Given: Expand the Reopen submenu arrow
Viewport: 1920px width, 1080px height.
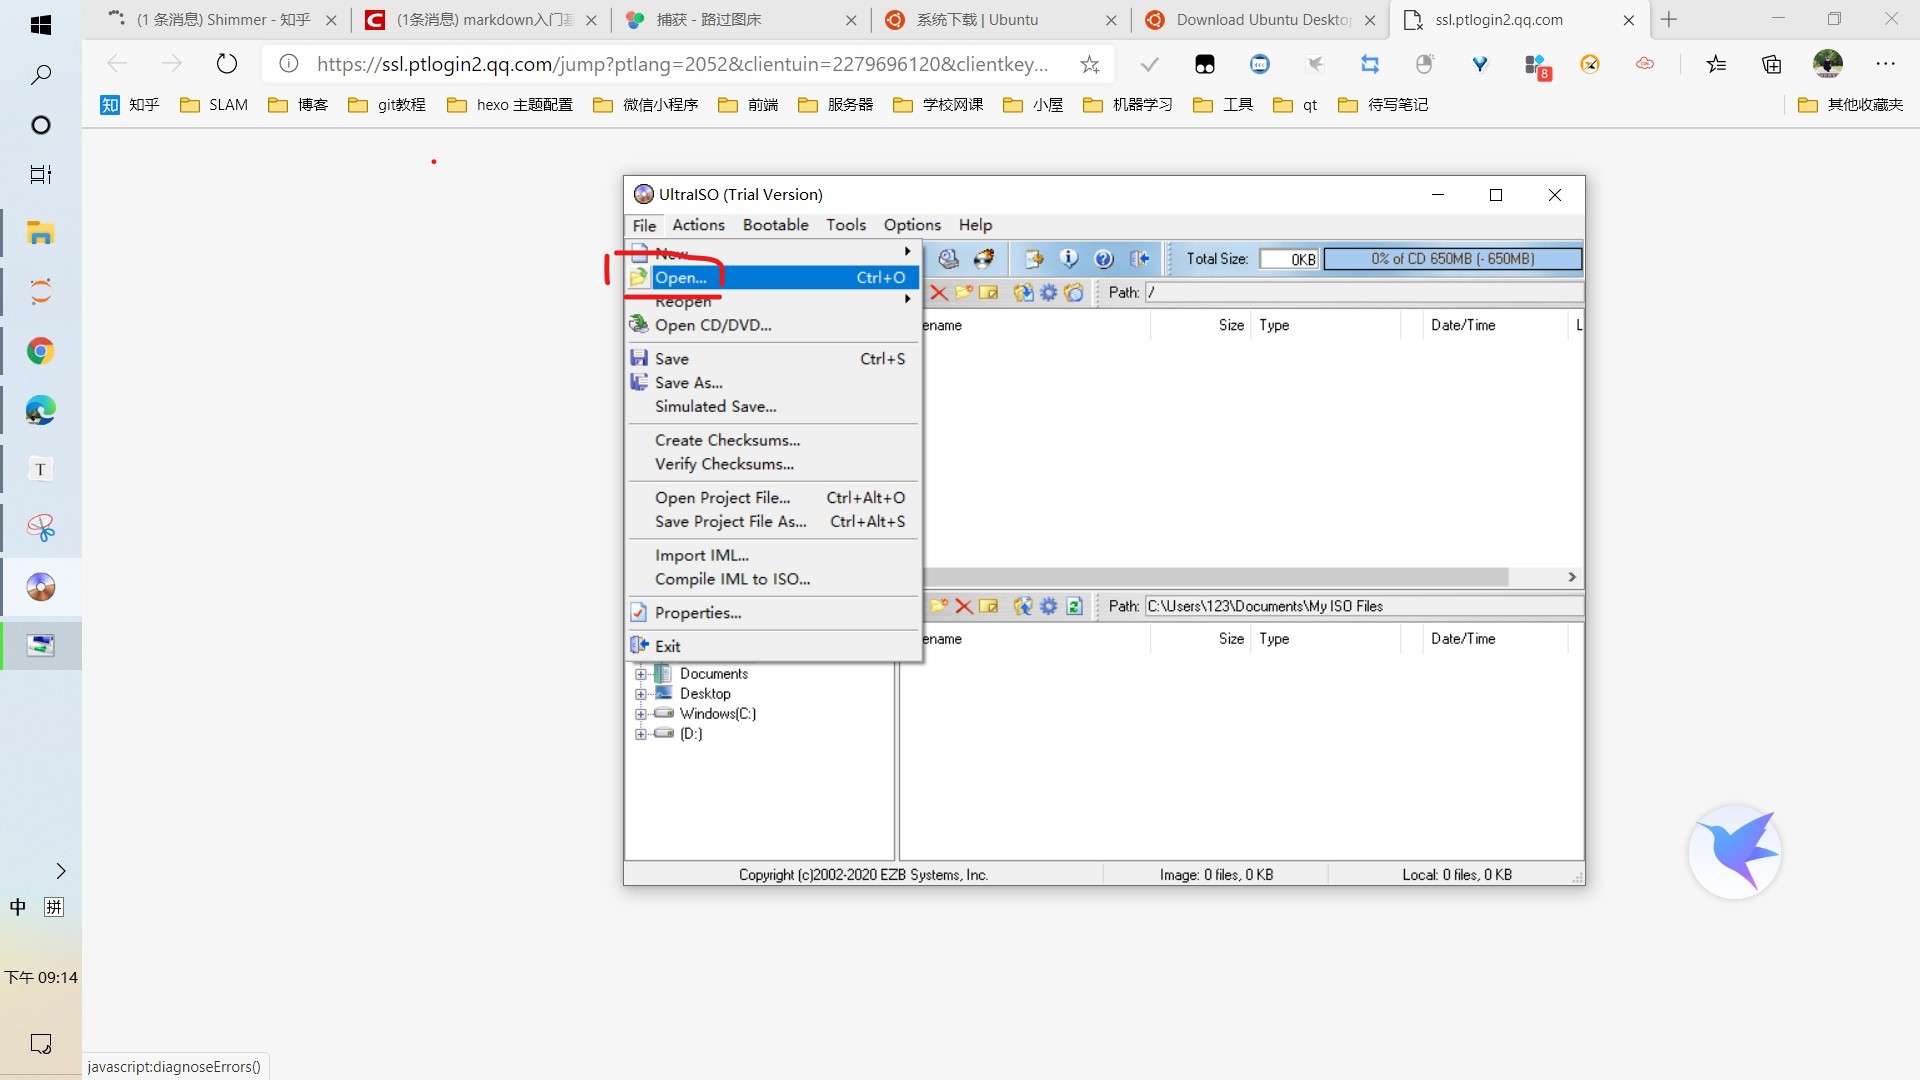Looking at the screenshot, I should [907, 299].
